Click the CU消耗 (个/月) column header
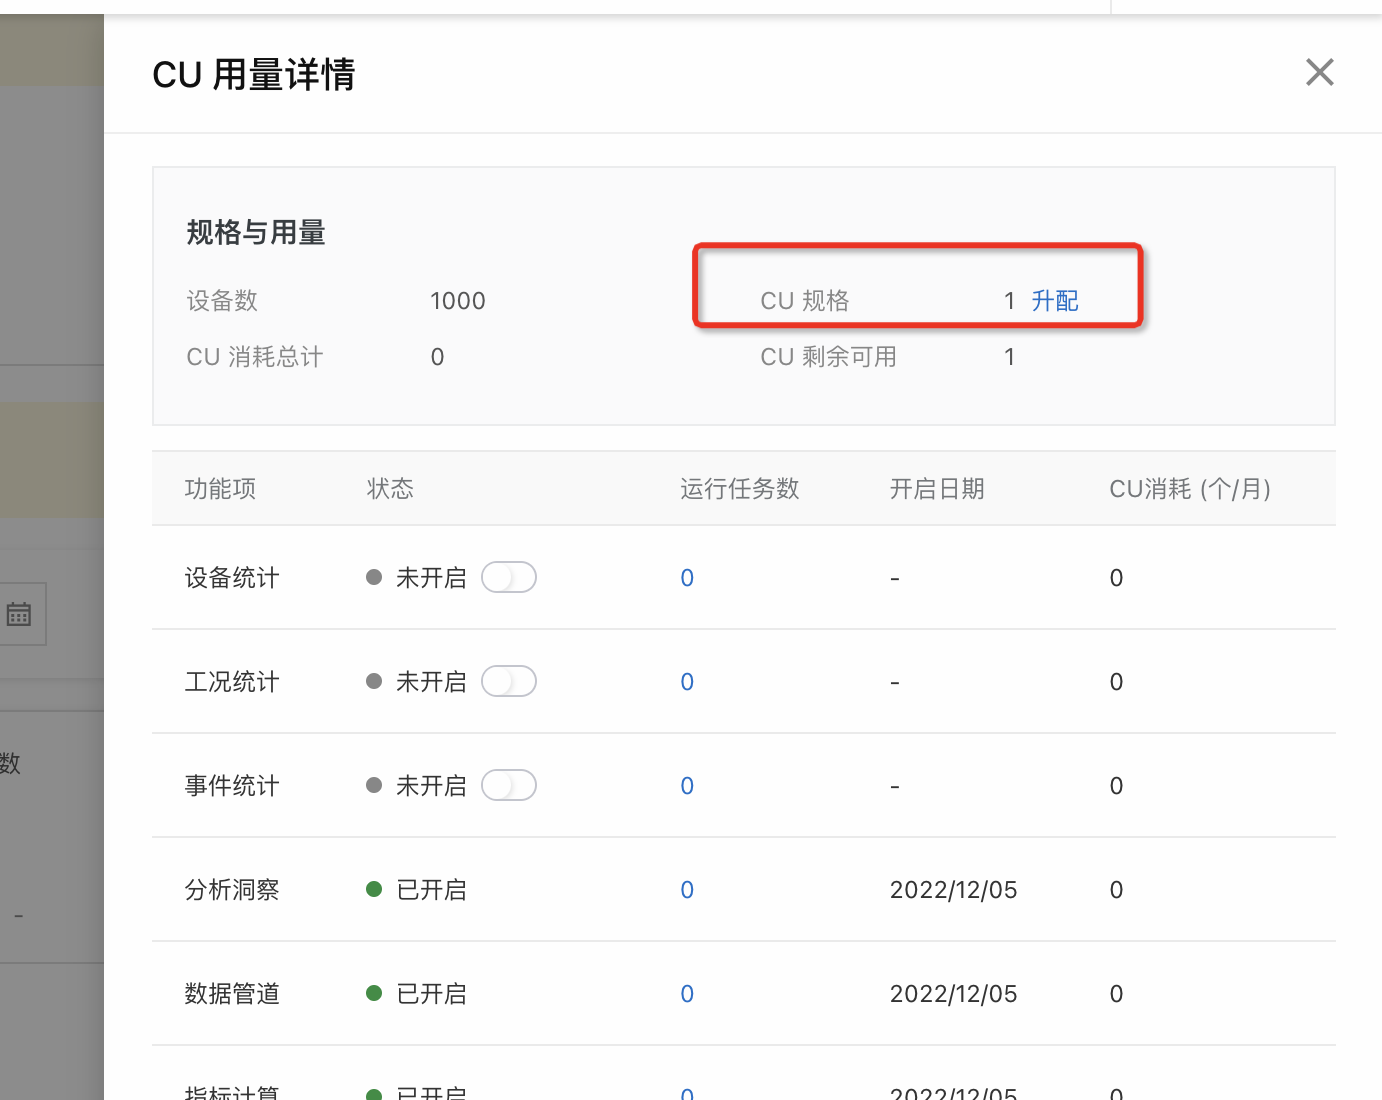This screenshot has height=1100, width=1382. point(1190,489)
